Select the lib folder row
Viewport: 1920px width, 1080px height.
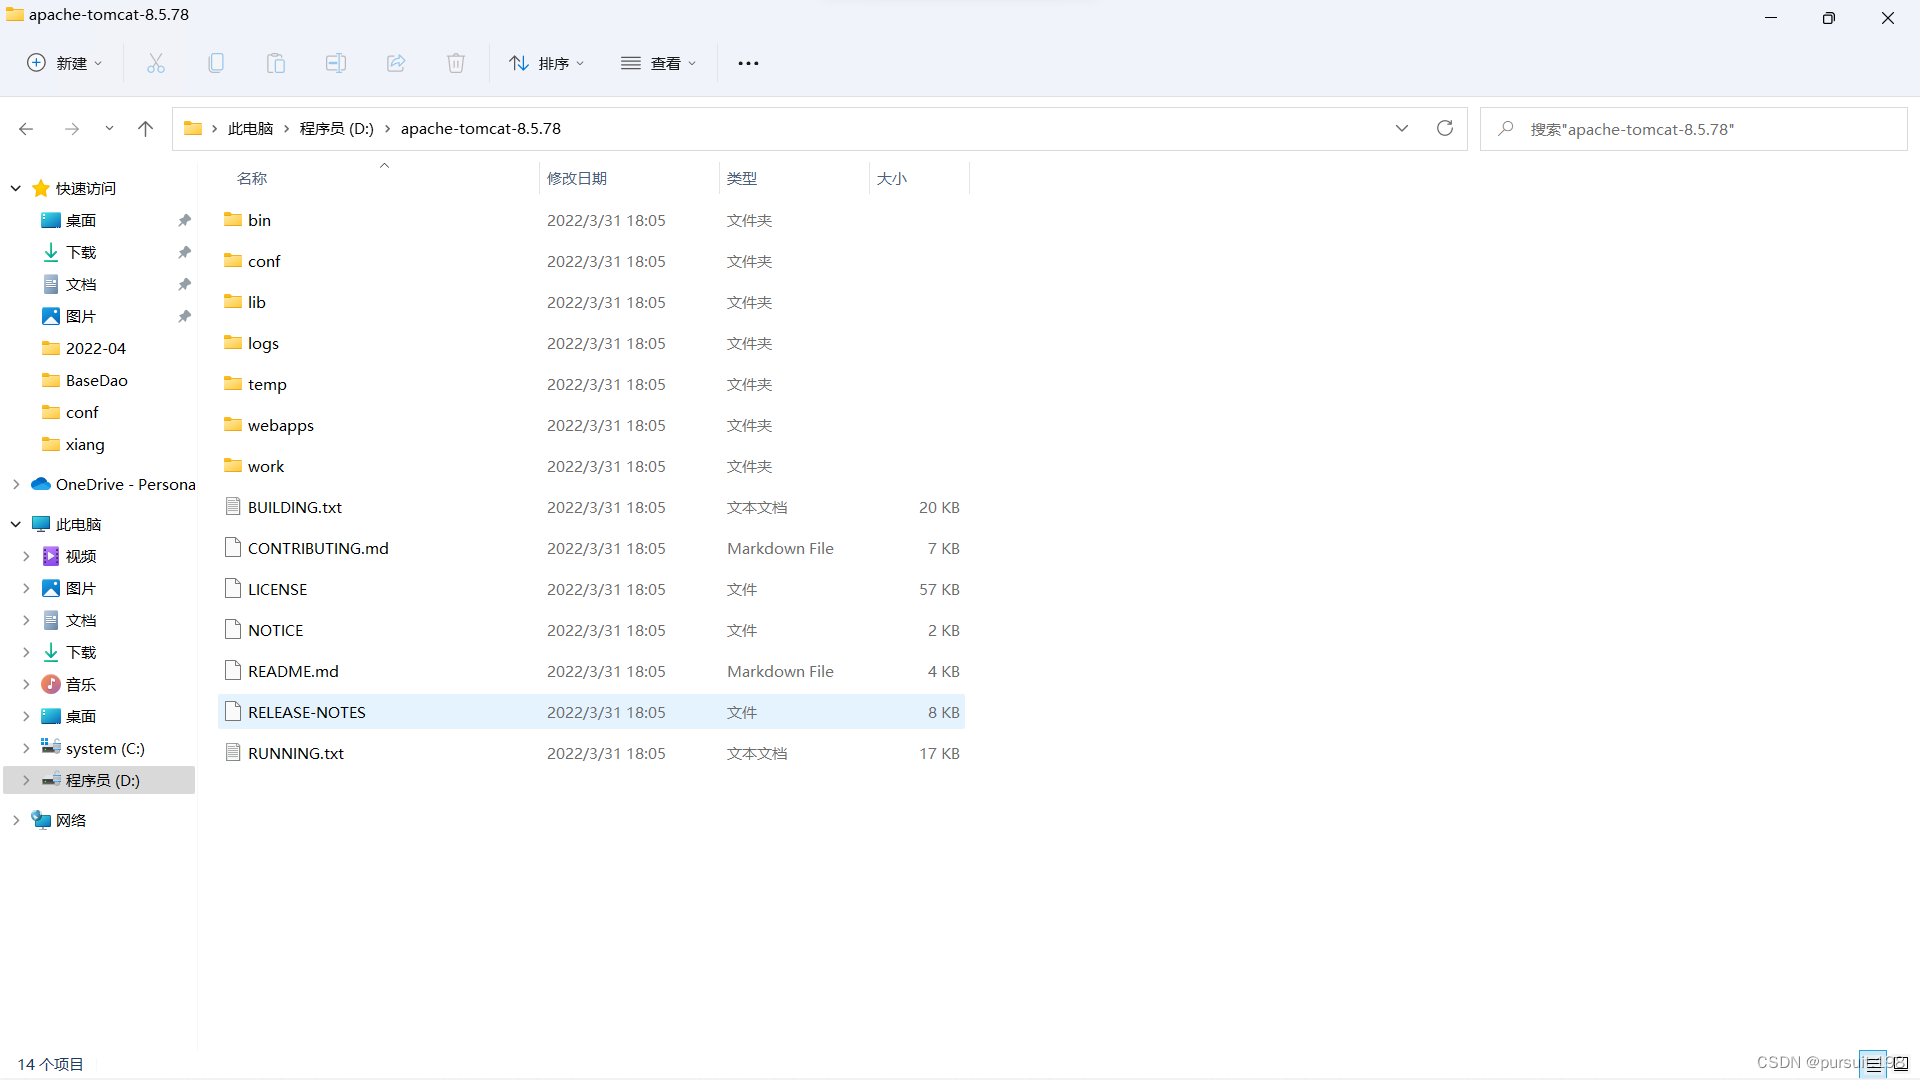click(591, 302)
